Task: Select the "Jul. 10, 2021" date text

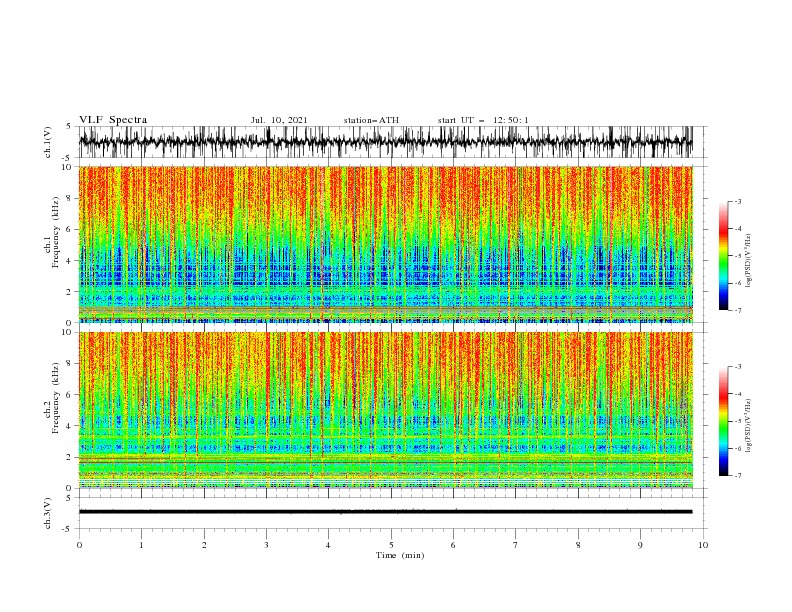Action: click(x=279, y=120)
